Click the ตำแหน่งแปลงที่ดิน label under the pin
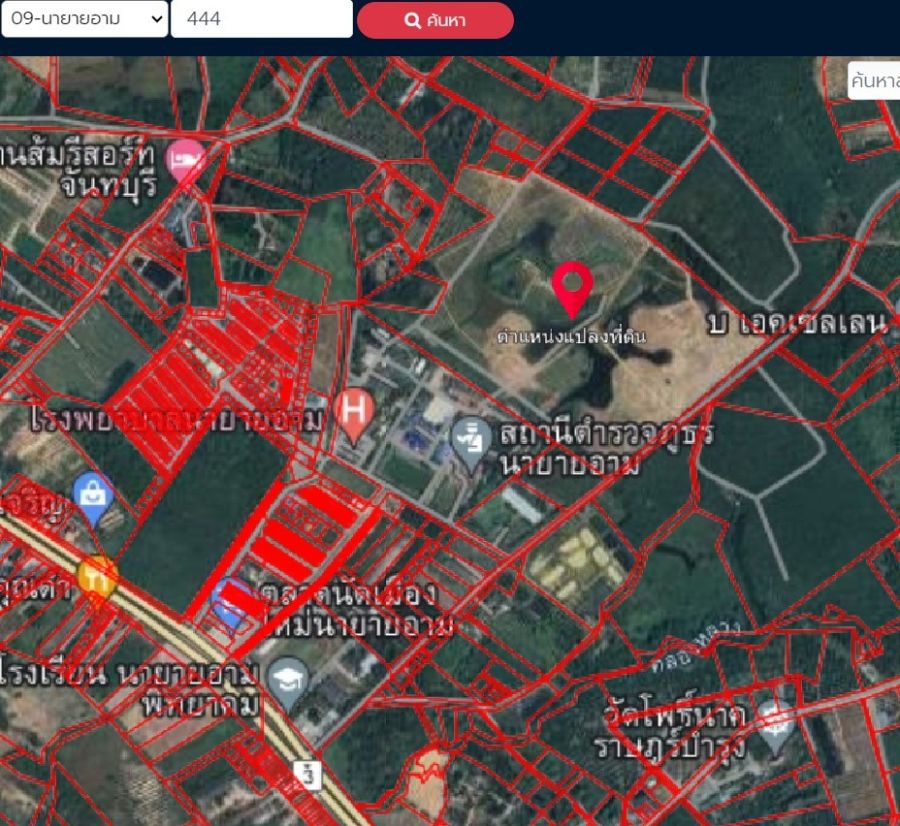 (572, 337)
